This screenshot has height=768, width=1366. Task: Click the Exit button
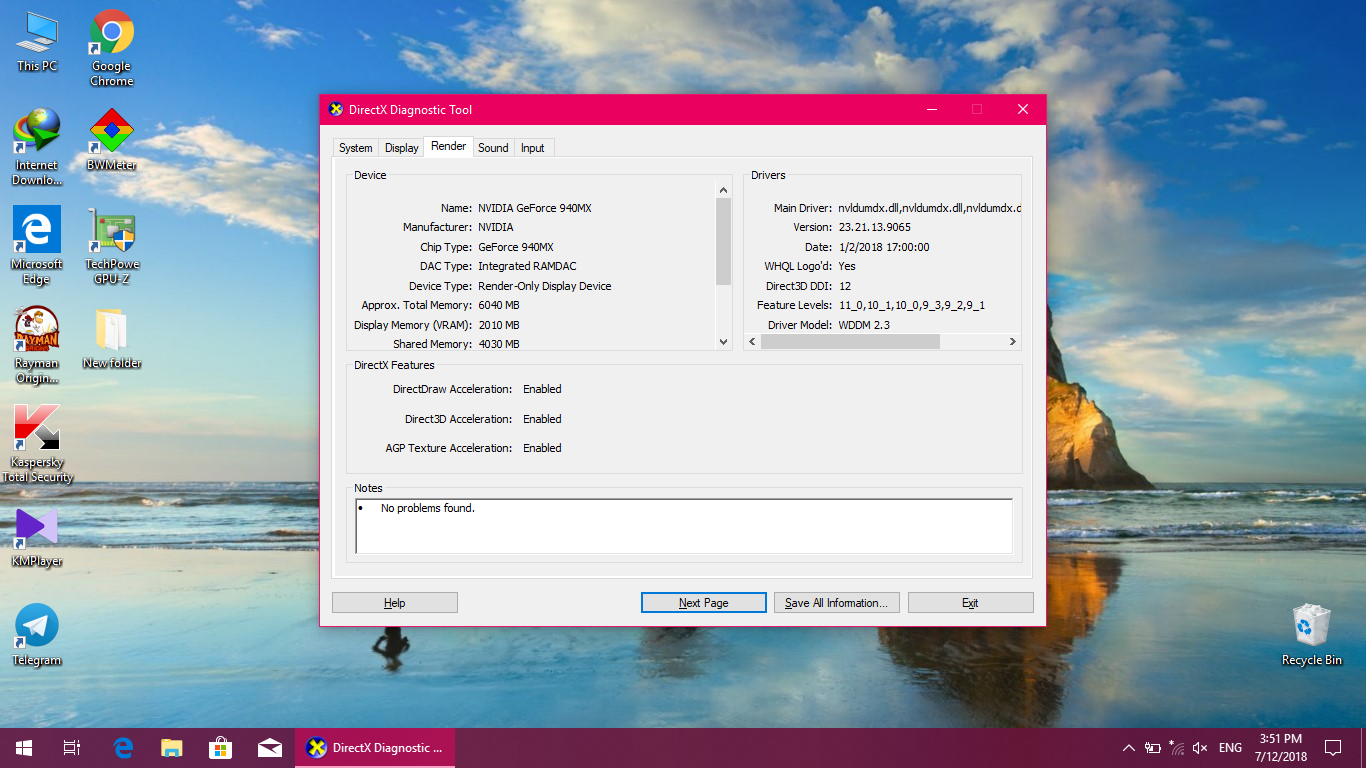(x=970, y=603)
